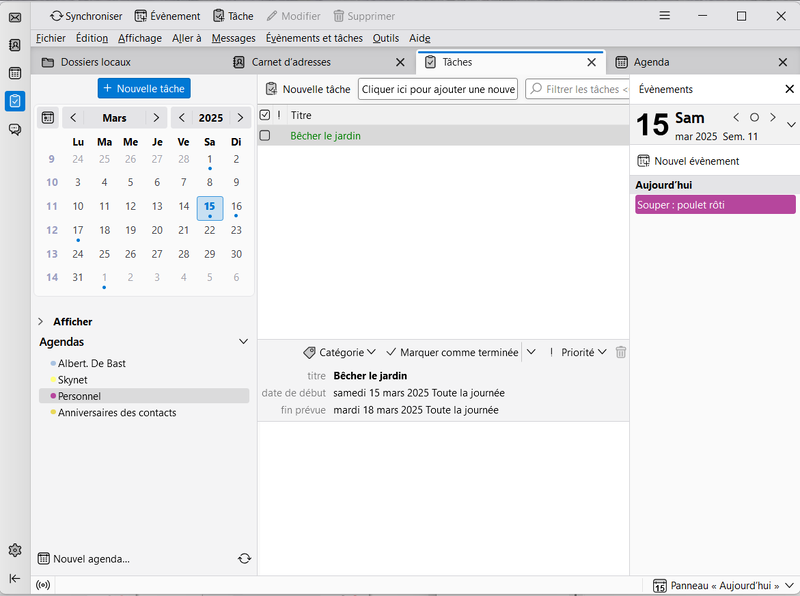Select the Bêcher le jardin task row
This screenshot has width=800, height=596.
point(443,135)
